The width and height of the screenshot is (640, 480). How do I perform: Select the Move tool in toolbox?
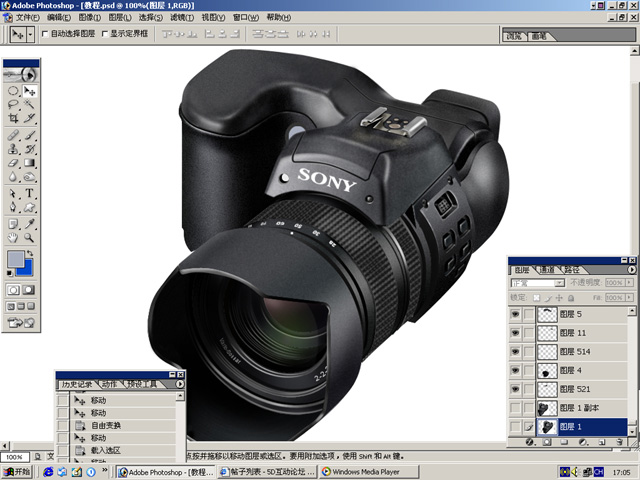pos(29,91)
